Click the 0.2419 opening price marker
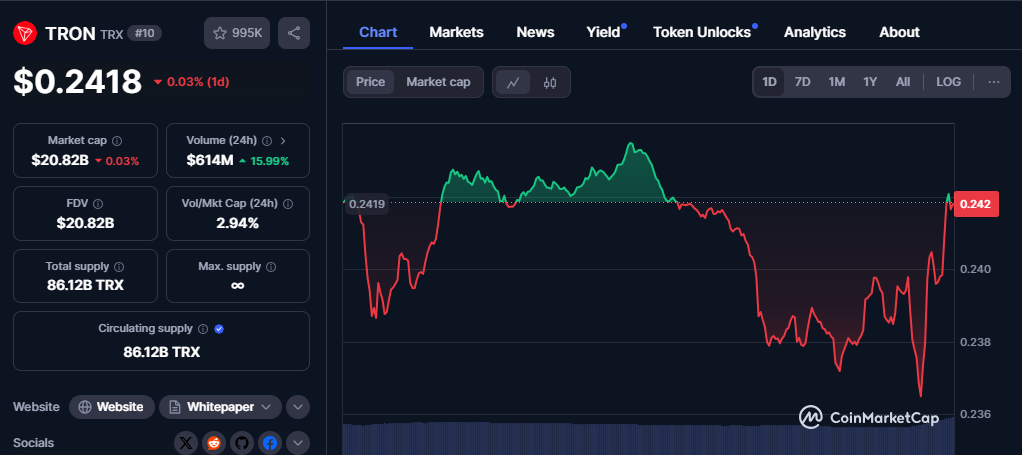This screenshot has height=455, width=1022. coord(366,203)
